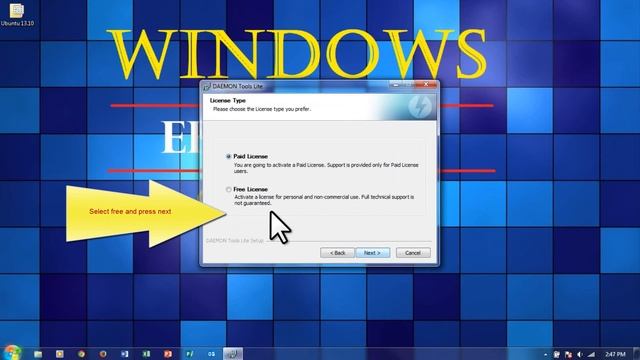The height and width of the screenshot is (360, 640).
Task: Show hidden system tray icons
Action: point(546,355)
